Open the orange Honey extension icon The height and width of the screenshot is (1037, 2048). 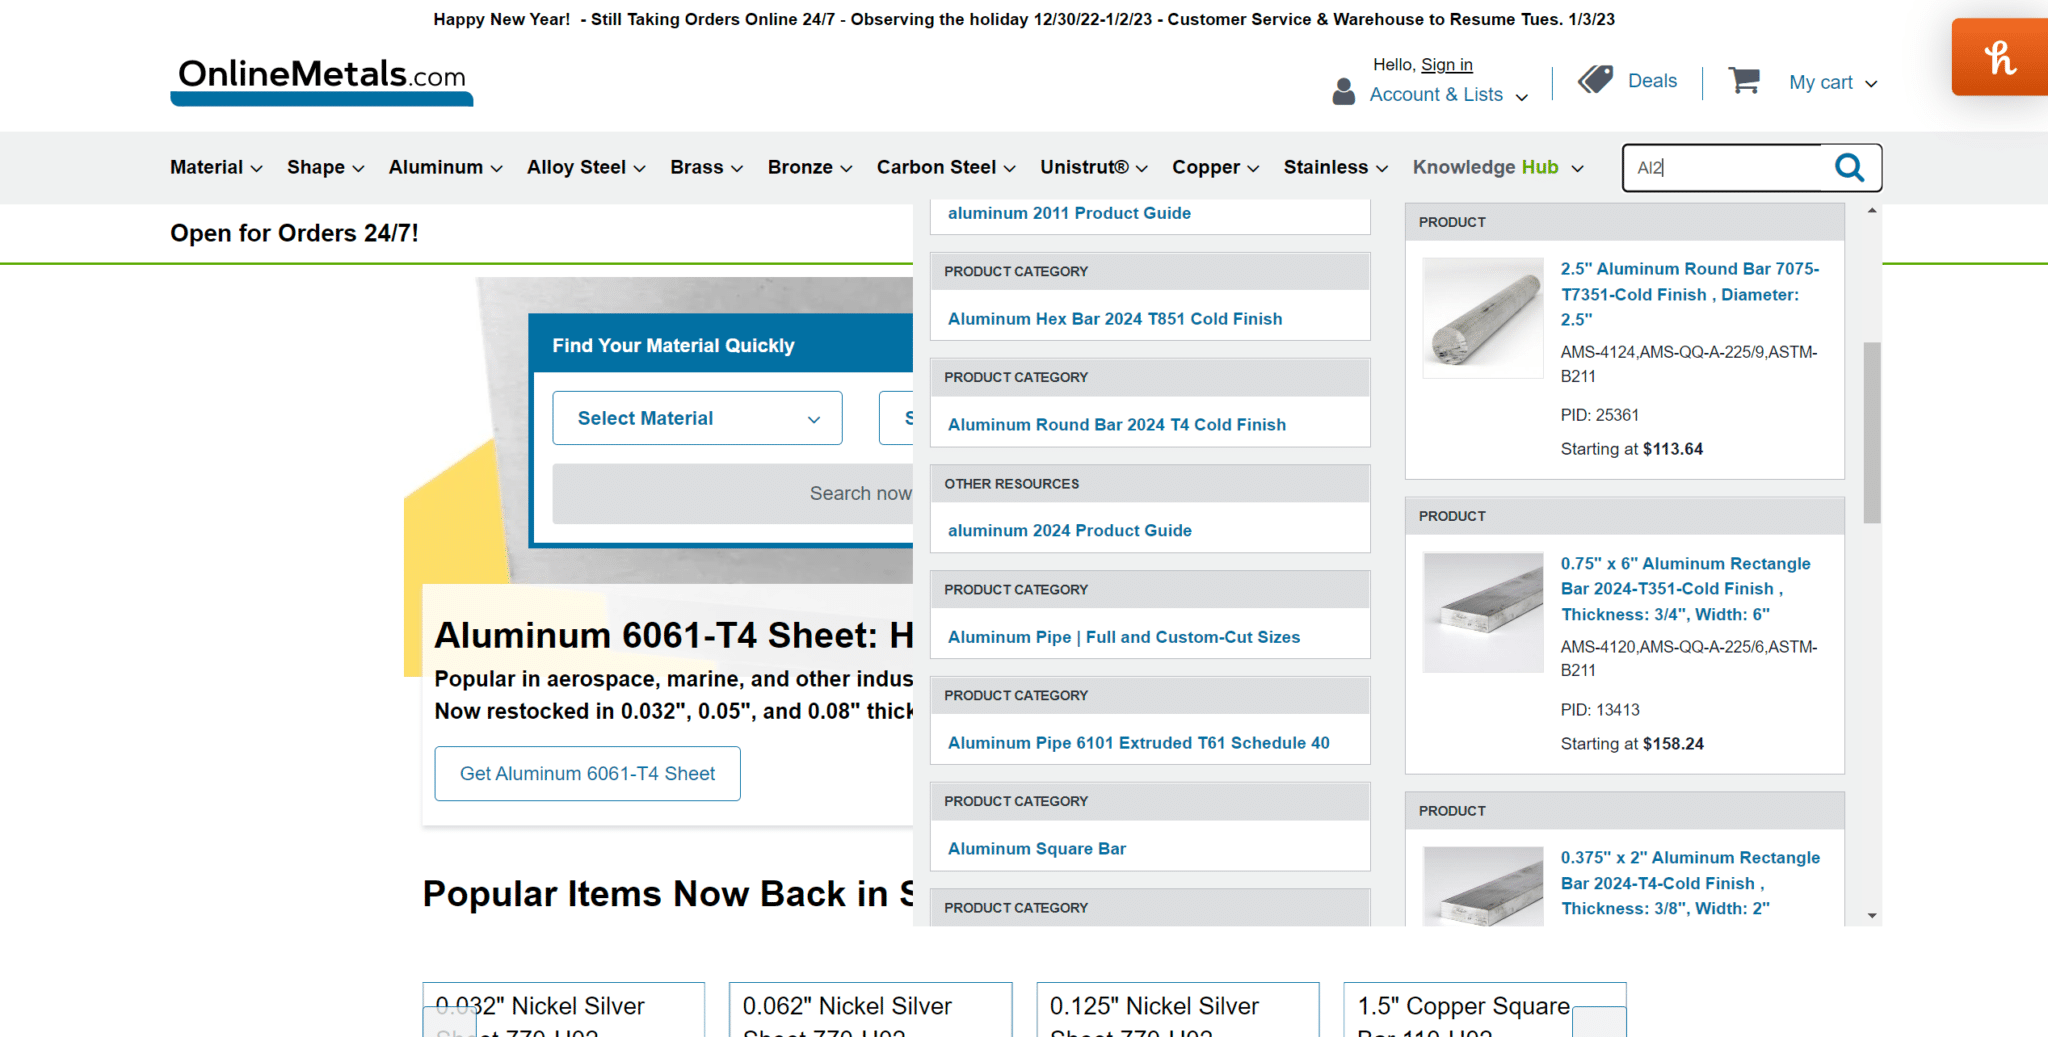pos(1999,58)
